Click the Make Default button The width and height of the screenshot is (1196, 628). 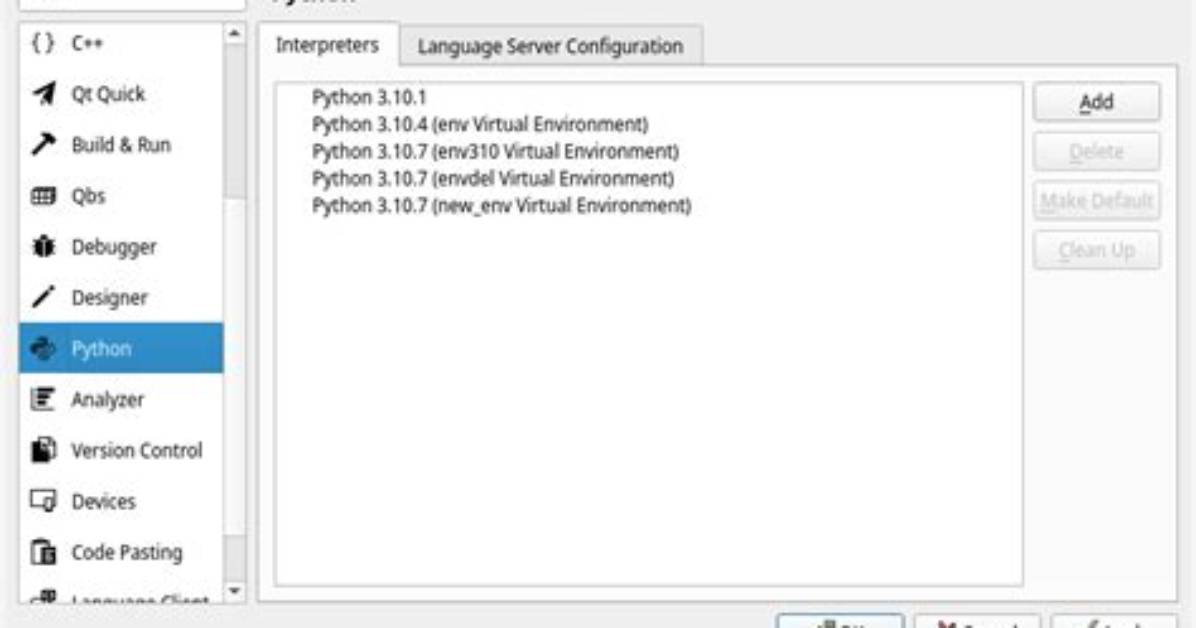tap(1097, 201)
